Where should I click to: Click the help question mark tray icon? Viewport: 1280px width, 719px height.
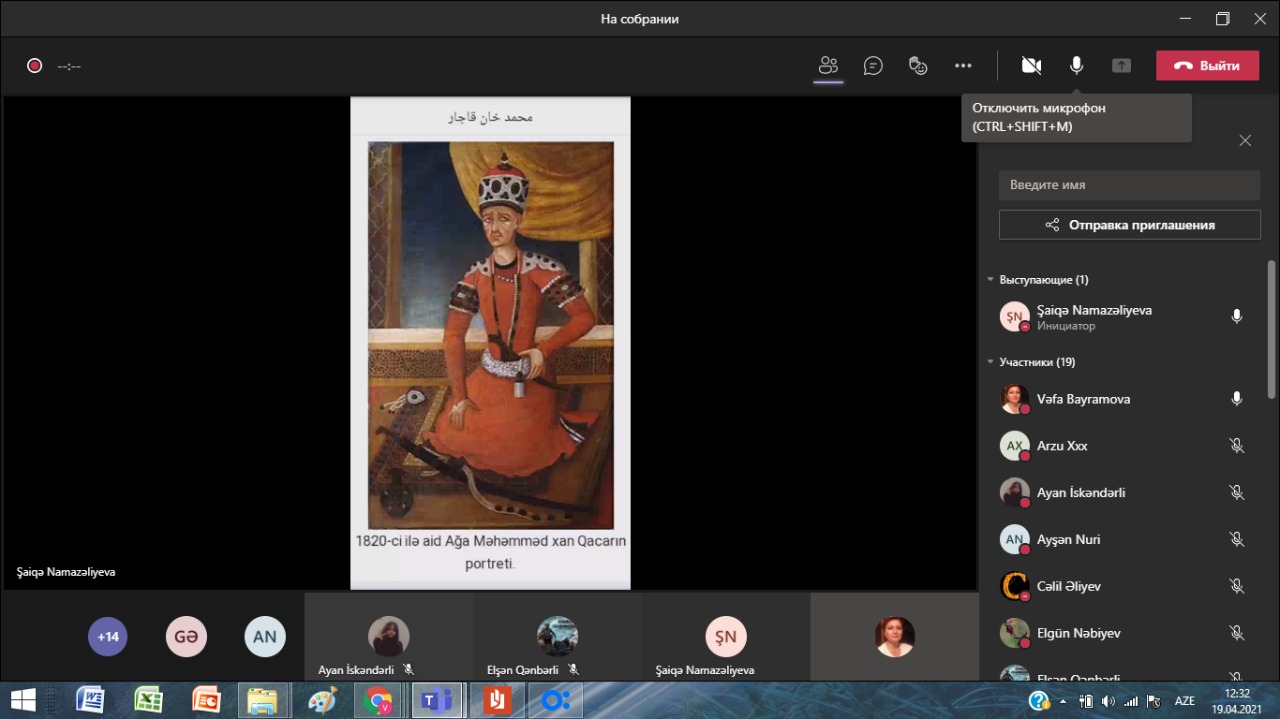click(1039, 700)
